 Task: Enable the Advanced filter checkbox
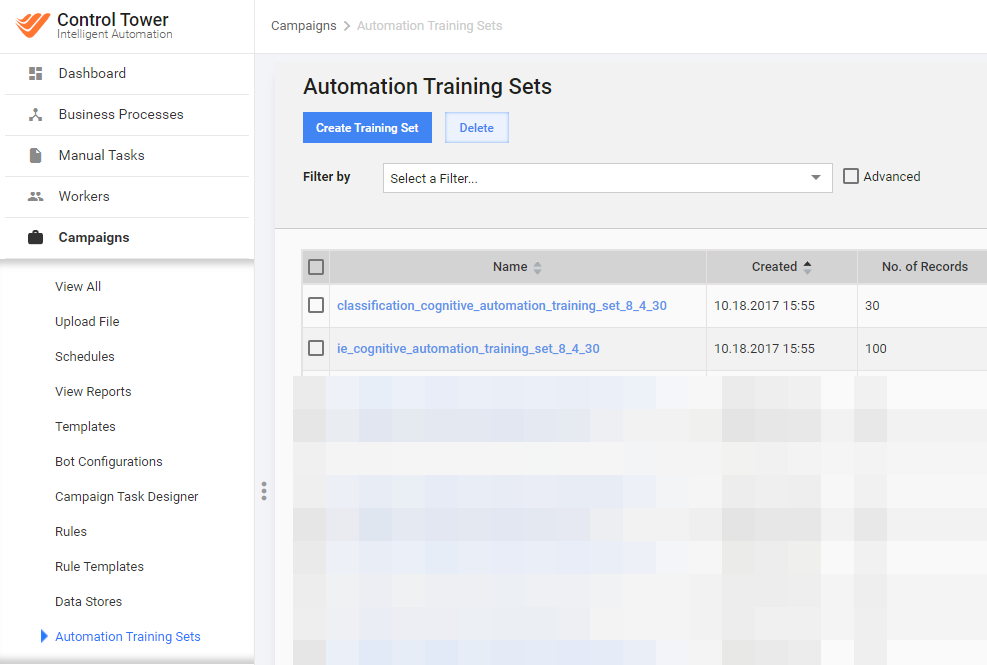[850, 176]
